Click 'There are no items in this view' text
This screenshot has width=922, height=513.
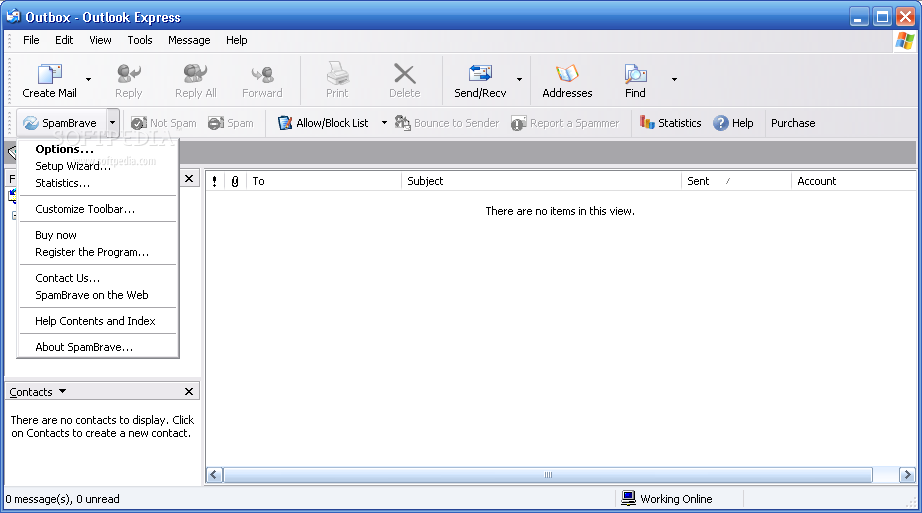pos(560,211)
